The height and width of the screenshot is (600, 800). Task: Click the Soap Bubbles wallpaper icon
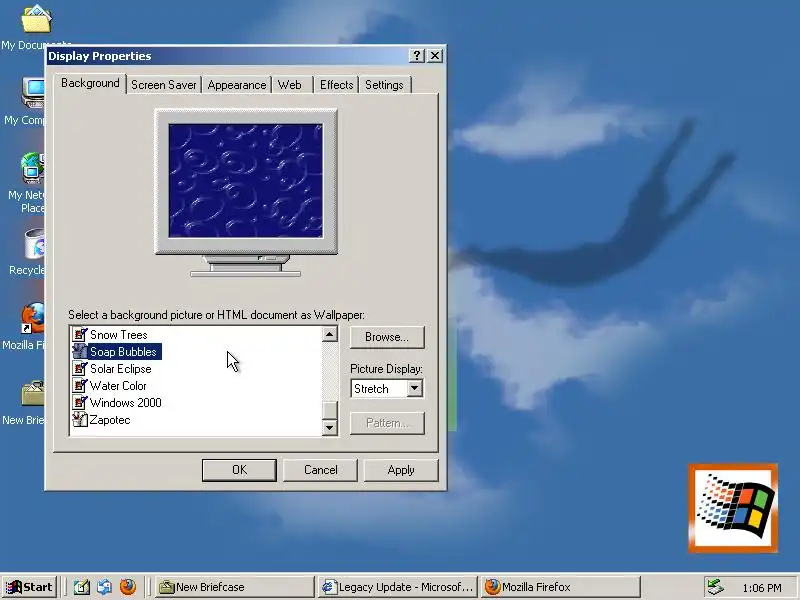[x=80, y=352]
